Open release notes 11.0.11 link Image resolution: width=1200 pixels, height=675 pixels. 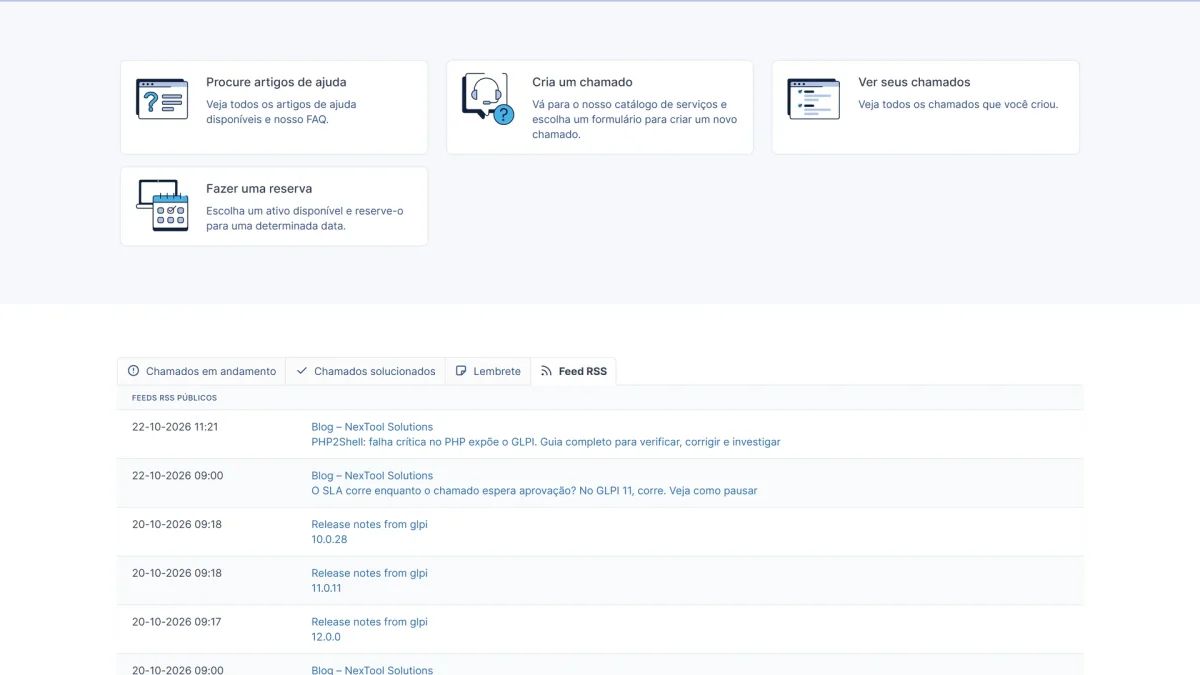tap(326, 588)
